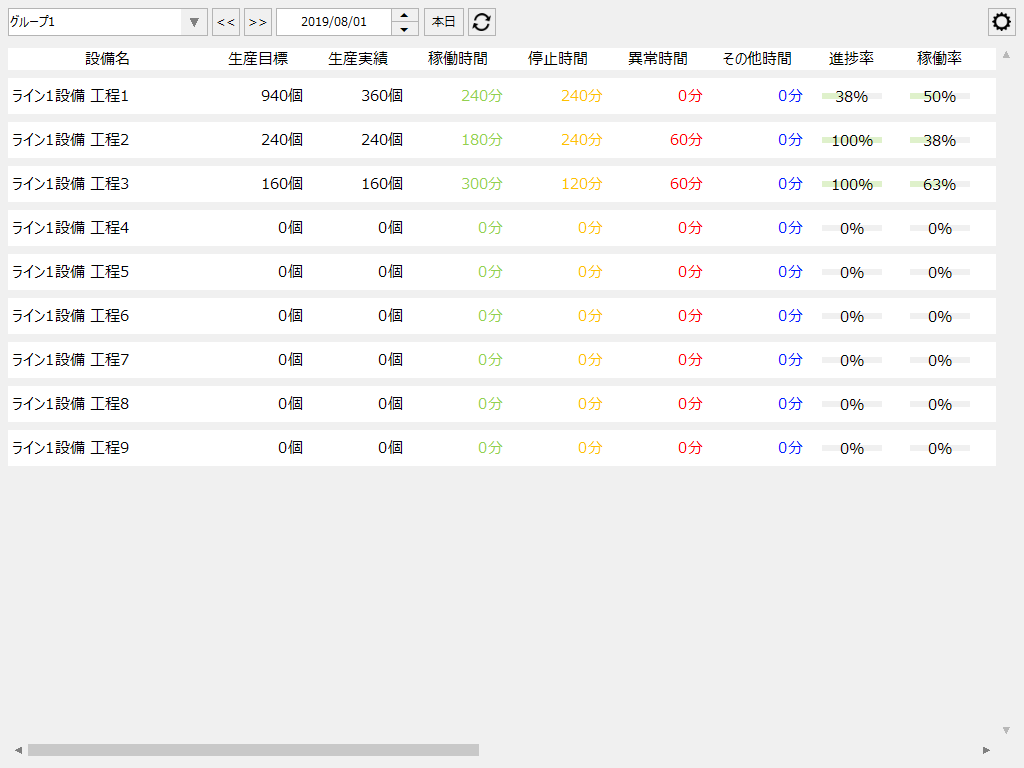Click the previous period << arrow
Image resolution: width=1024 pixels, height=768 pixels.
225,21
